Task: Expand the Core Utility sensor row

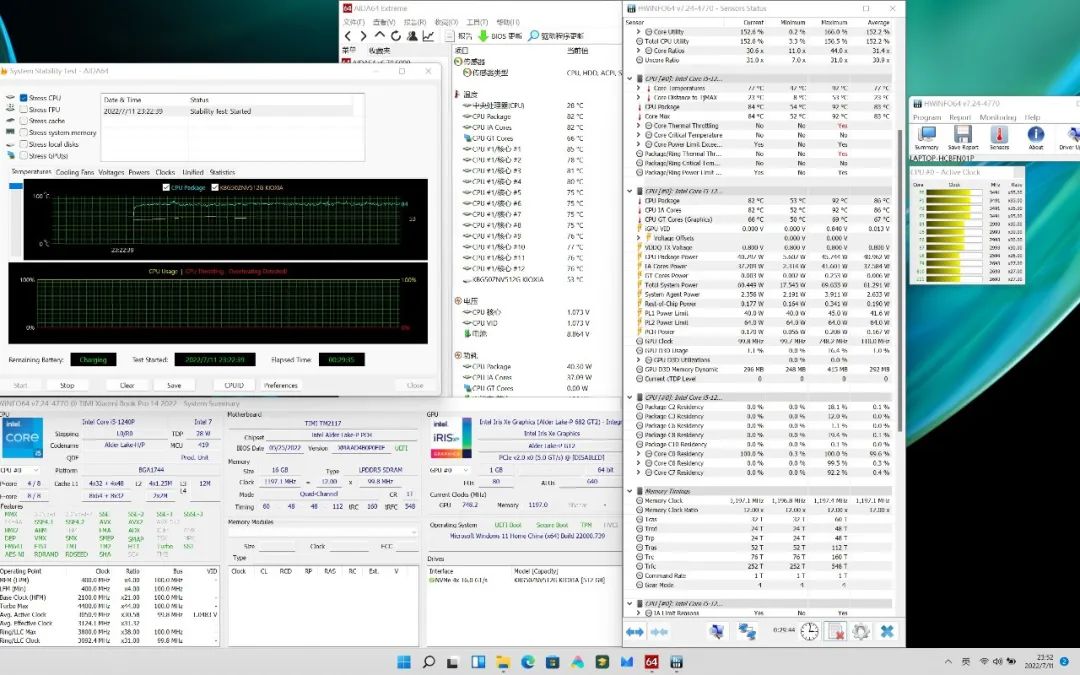Action: click(x=639, y=32)
